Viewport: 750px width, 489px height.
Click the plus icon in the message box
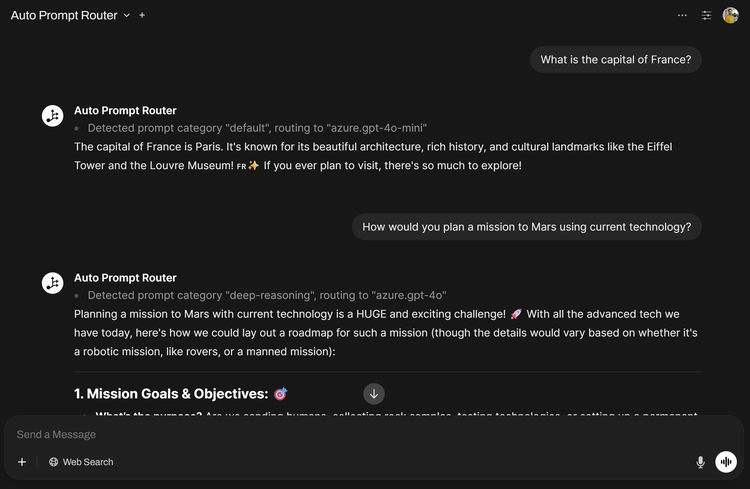click(x=22, y=462)
